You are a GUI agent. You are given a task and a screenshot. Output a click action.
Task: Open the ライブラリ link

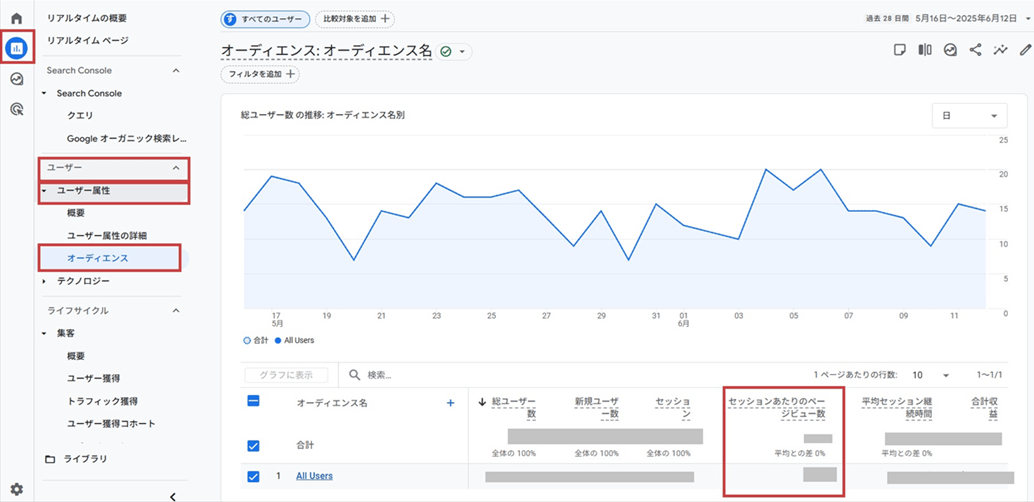click(85, 459)
